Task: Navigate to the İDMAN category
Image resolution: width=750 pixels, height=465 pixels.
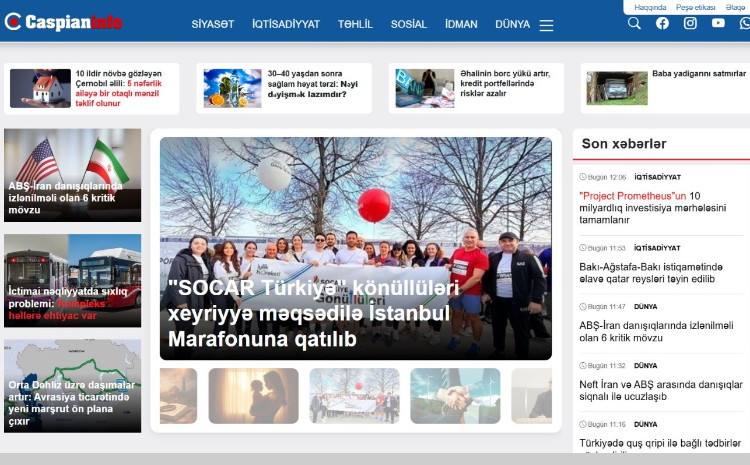Action: 461,25
